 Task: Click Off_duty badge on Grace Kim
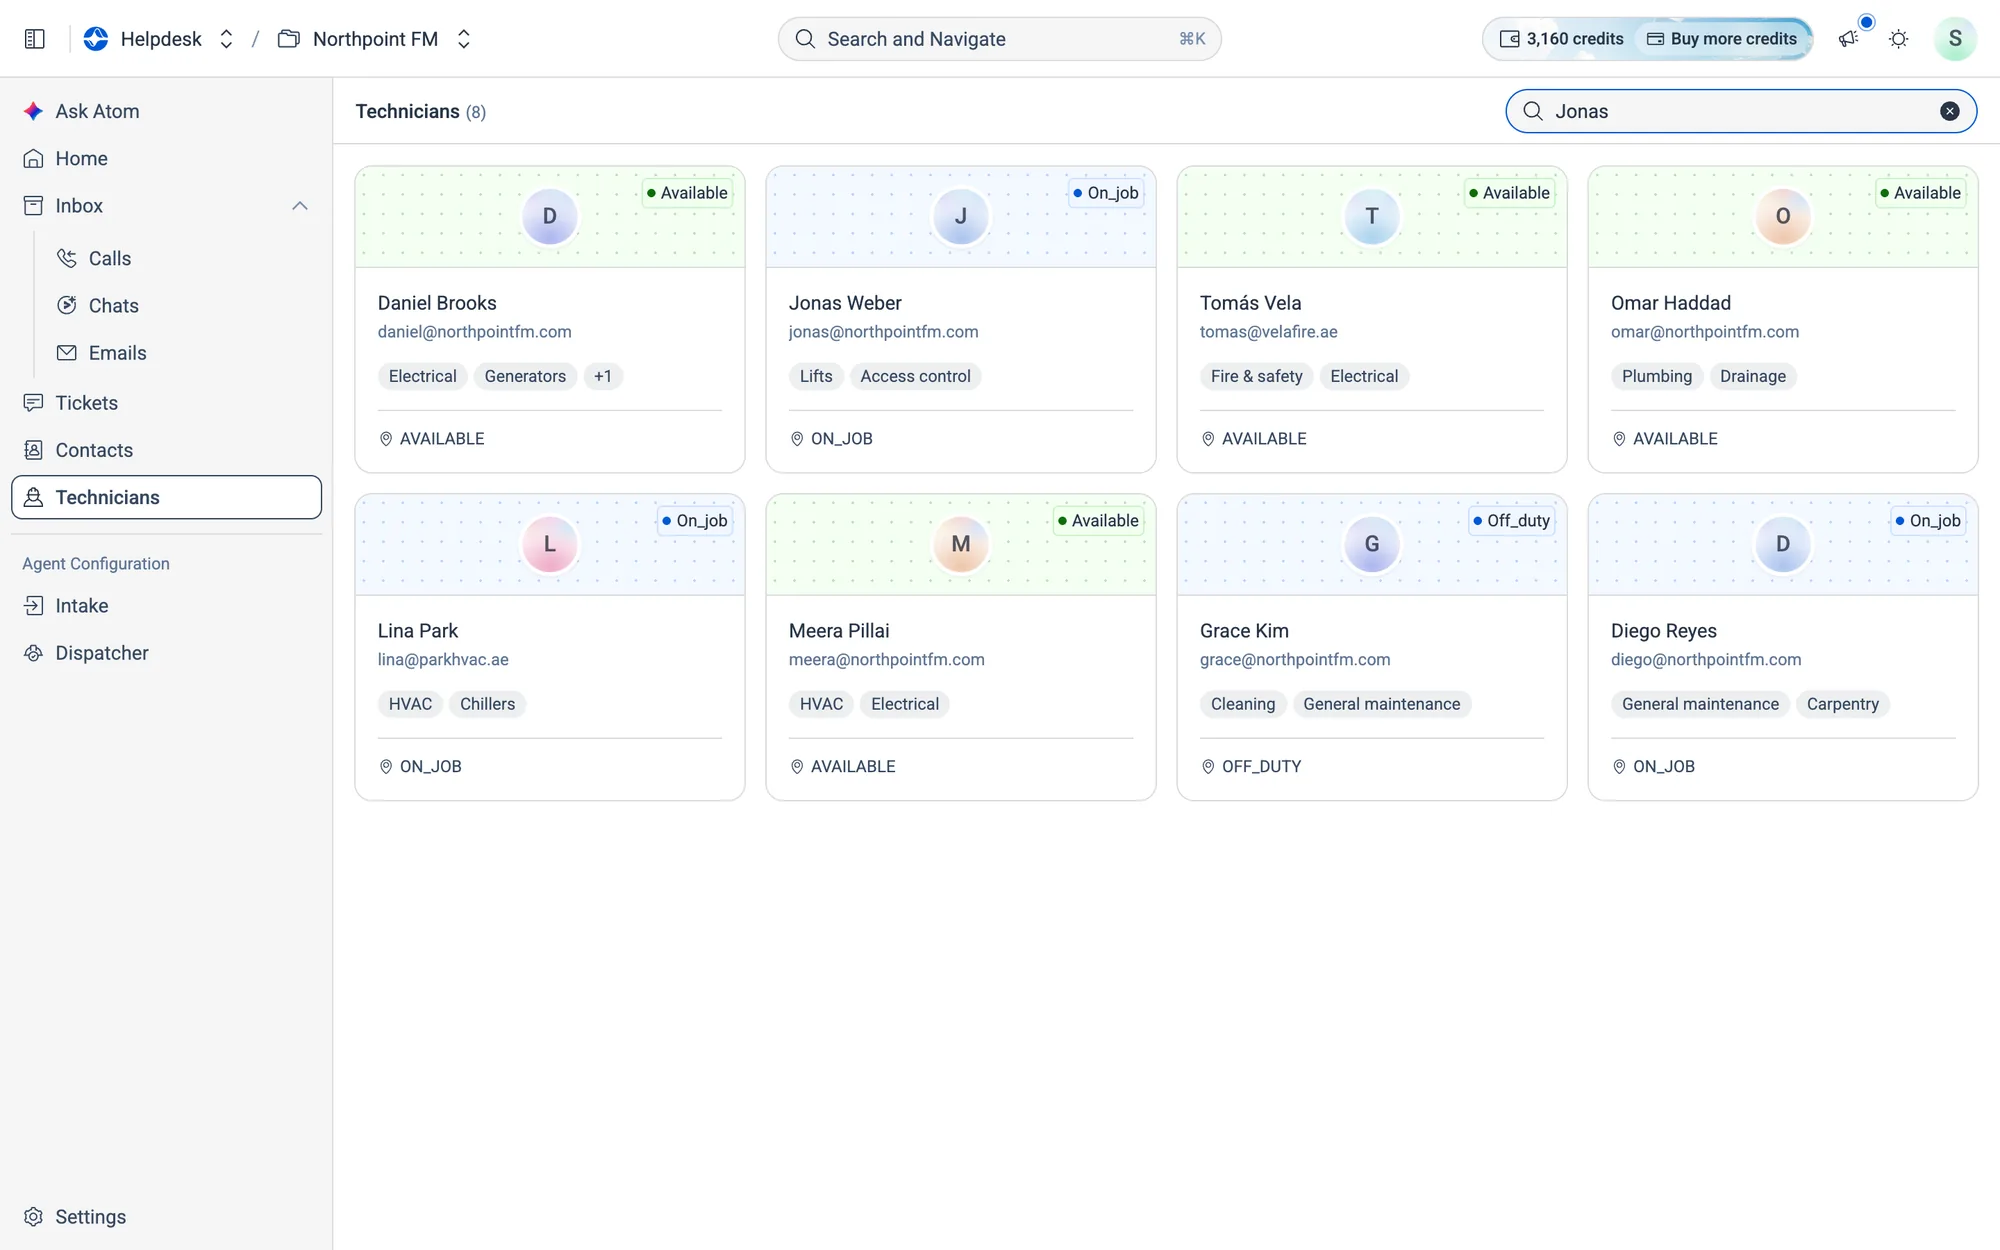(1511, 520)
